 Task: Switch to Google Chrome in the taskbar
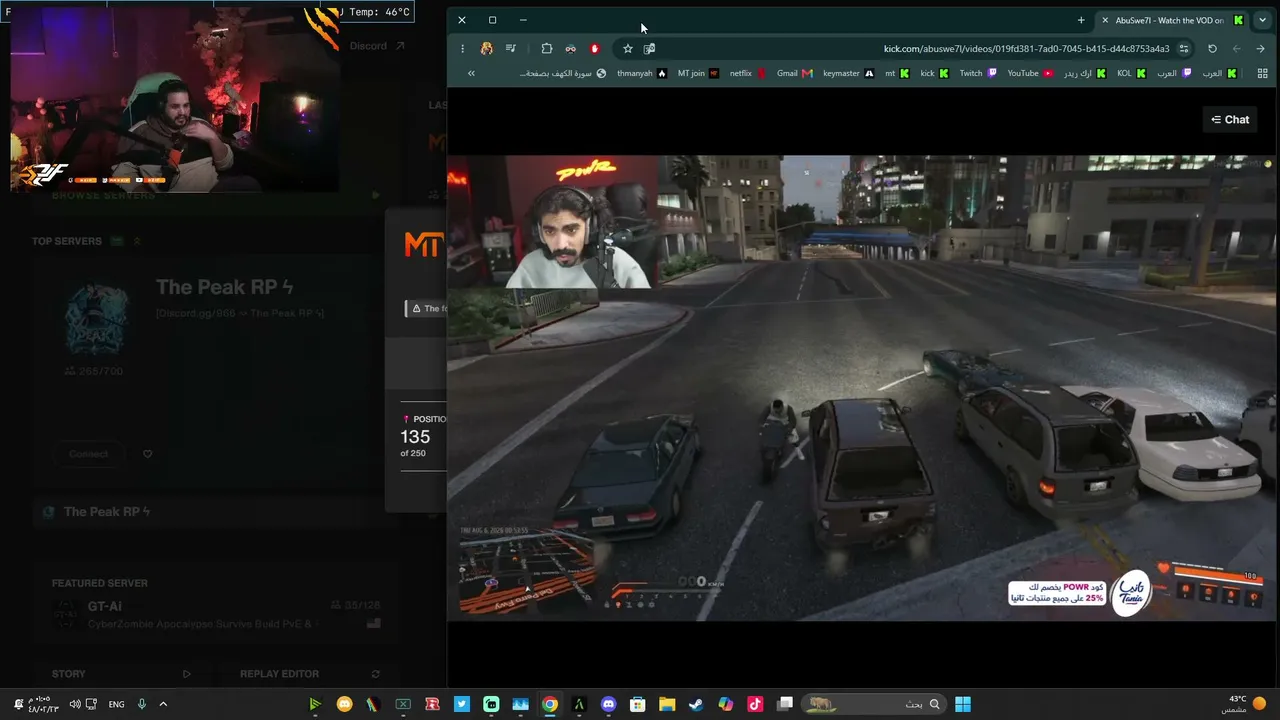pyautogui.click(x=550, y=704)
